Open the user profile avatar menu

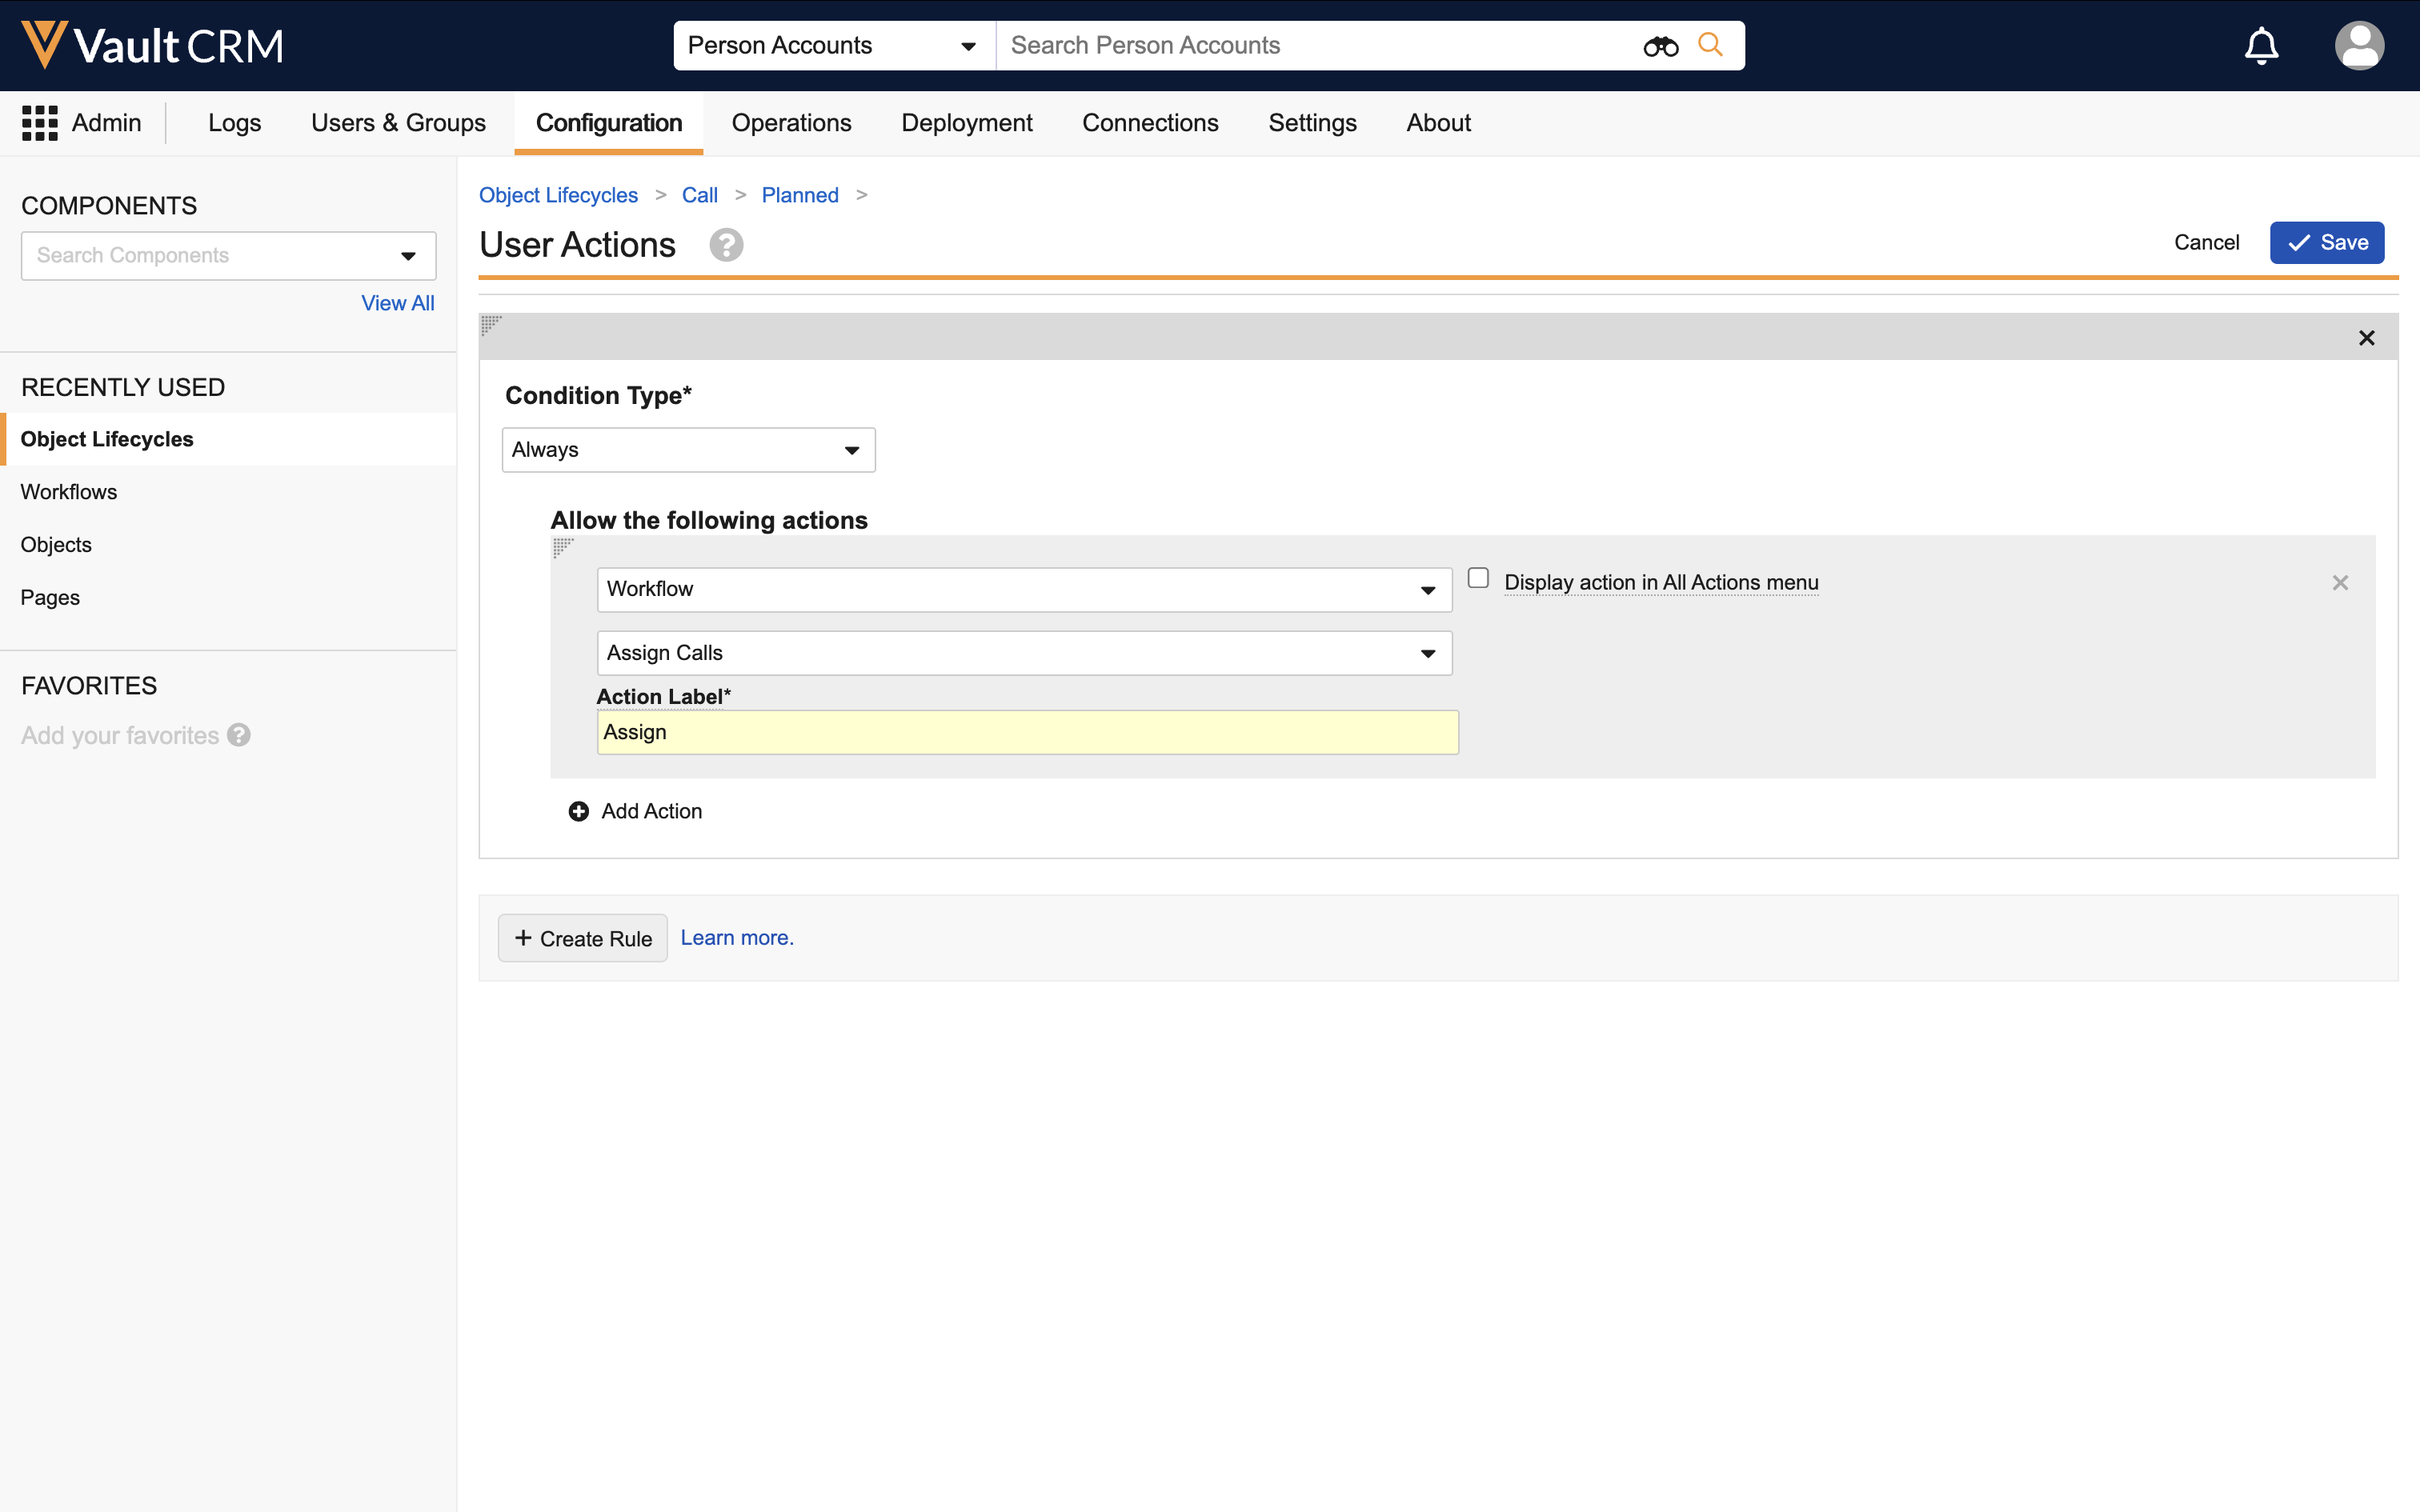point(2358,46)
